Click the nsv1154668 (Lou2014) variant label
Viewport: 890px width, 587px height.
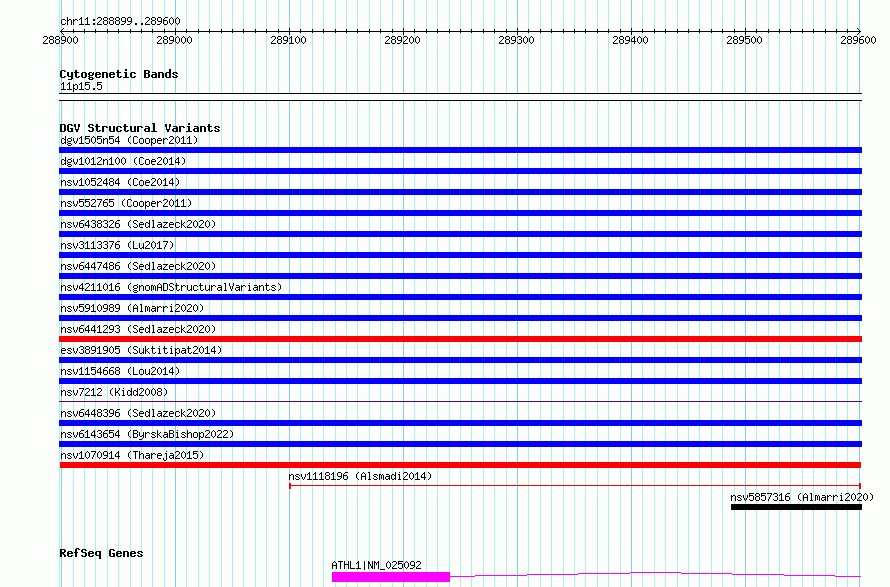coord(120,371)
